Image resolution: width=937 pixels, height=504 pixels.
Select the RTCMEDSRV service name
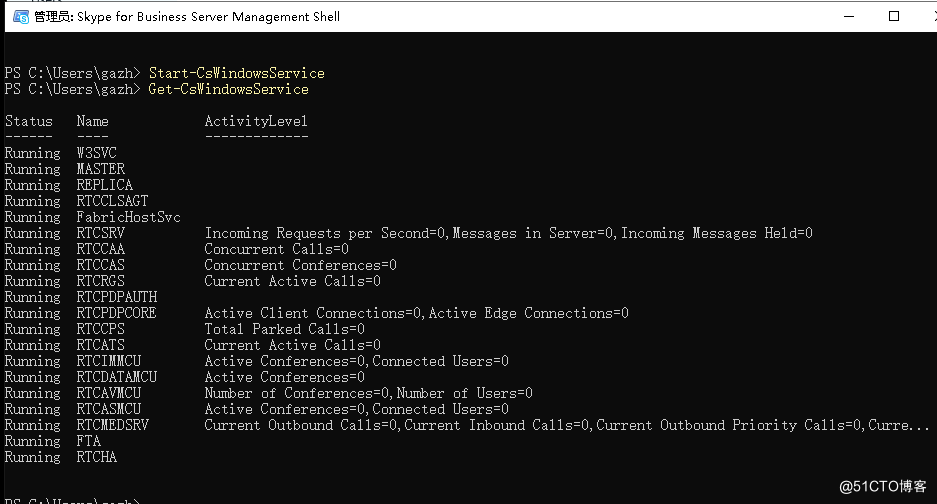coord(112,426)
